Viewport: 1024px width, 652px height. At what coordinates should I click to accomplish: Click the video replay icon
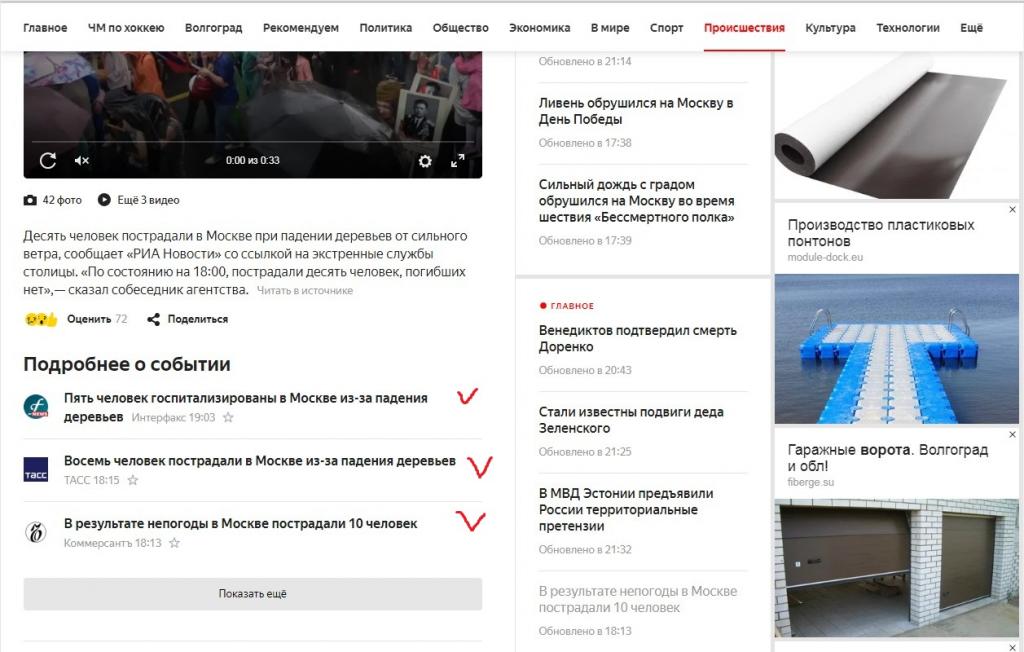[x=48, y=161]
